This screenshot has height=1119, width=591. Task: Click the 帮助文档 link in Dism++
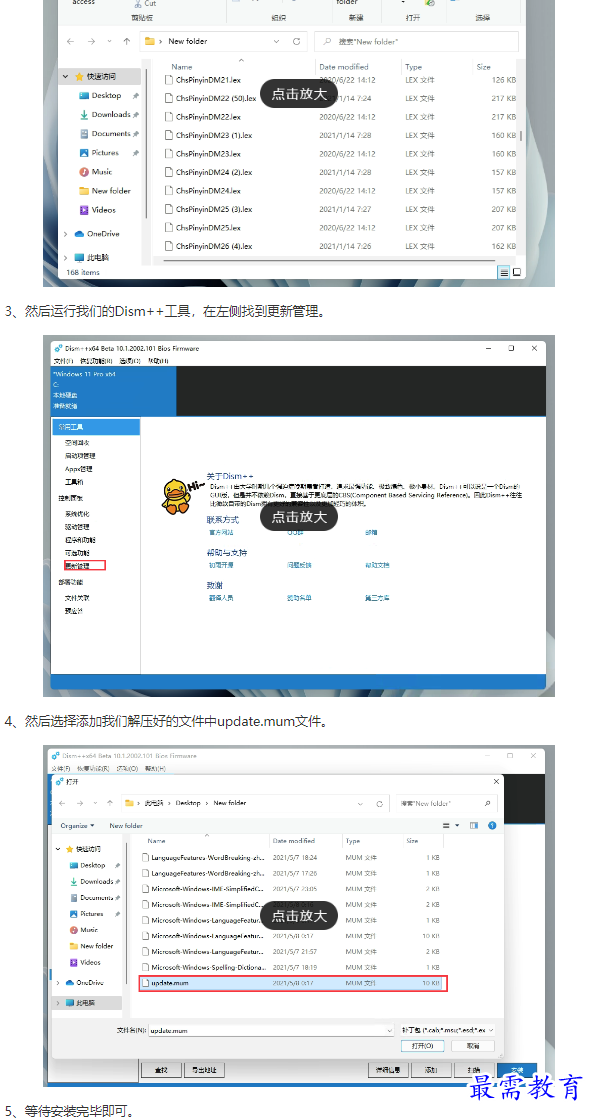[377, 565]
